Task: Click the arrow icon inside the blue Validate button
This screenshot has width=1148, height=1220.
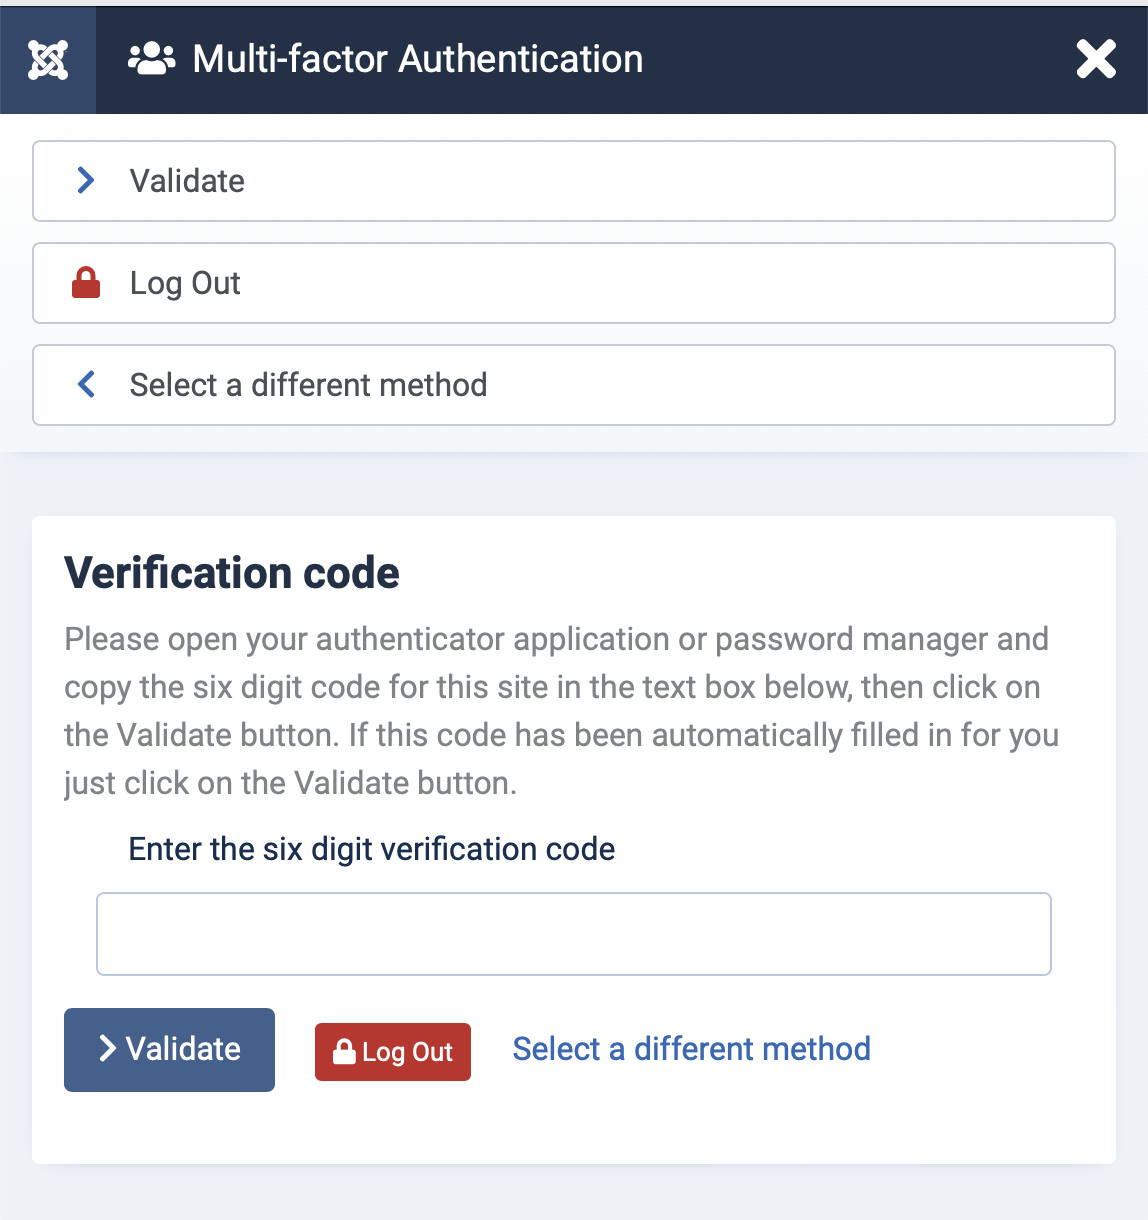Action: (108, 1047)
